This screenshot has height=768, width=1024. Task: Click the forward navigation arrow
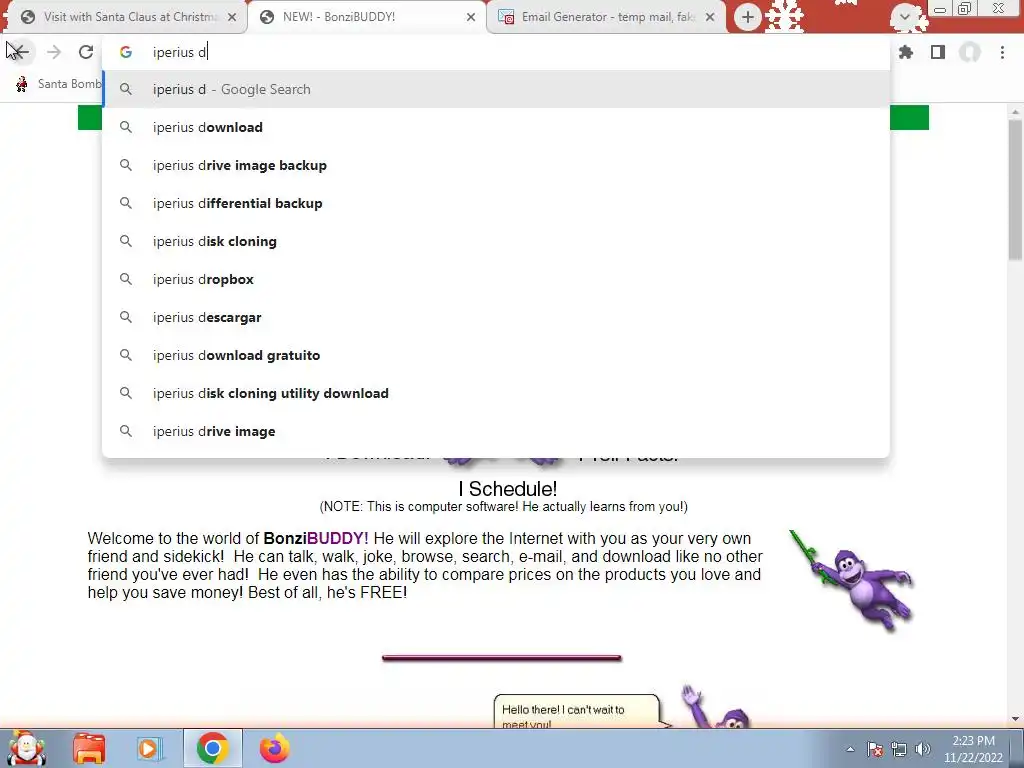point(54,52)
